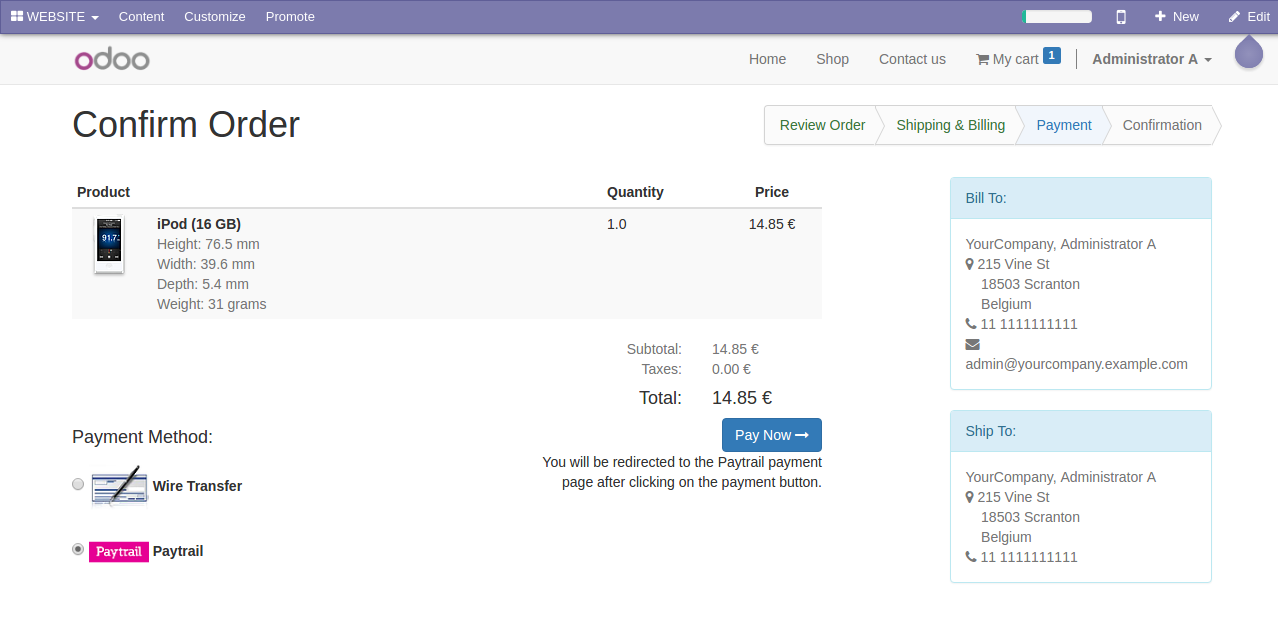Click the pink Paytrail logo
Screen dimensions: 1278x640
pos(119,552)
